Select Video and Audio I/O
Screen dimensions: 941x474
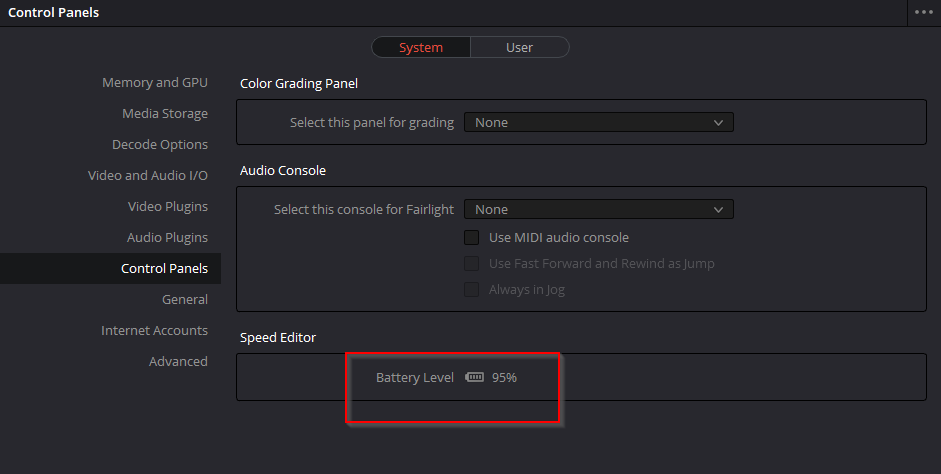pos(148,176)
